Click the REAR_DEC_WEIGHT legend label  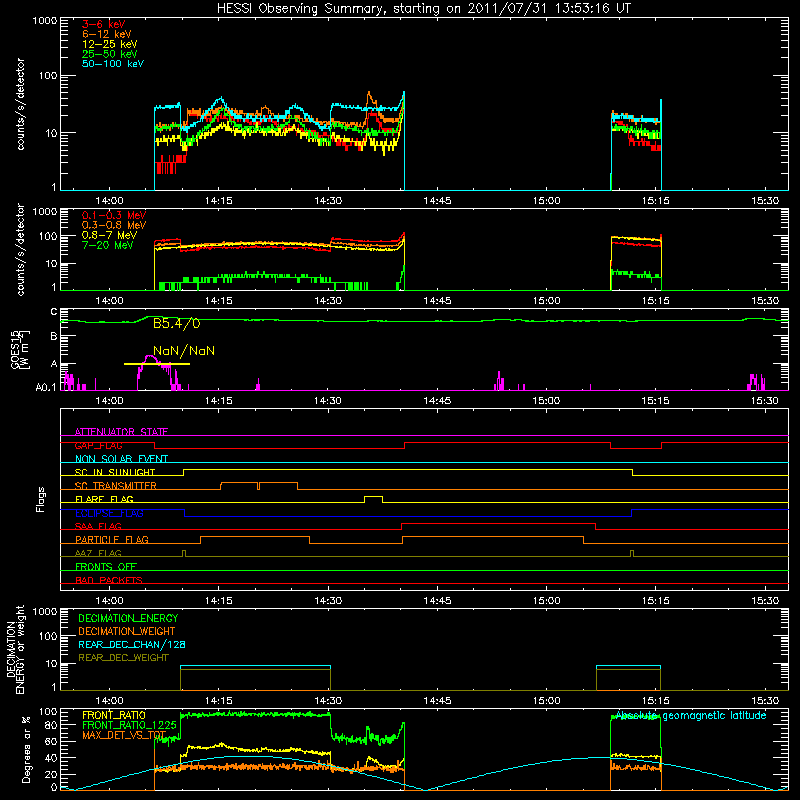[123, 658]
